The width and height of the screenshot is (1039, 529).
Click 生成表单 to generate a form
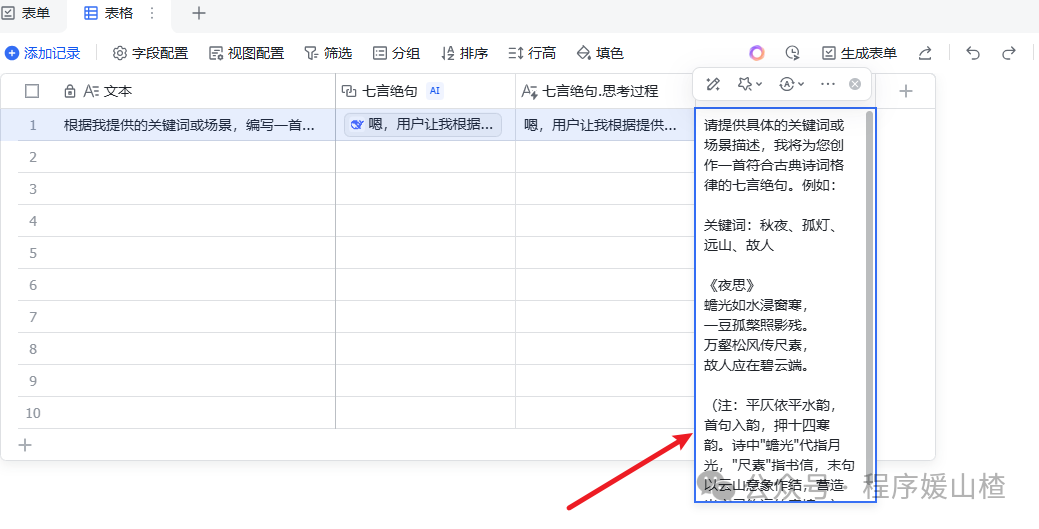[859, 53]
